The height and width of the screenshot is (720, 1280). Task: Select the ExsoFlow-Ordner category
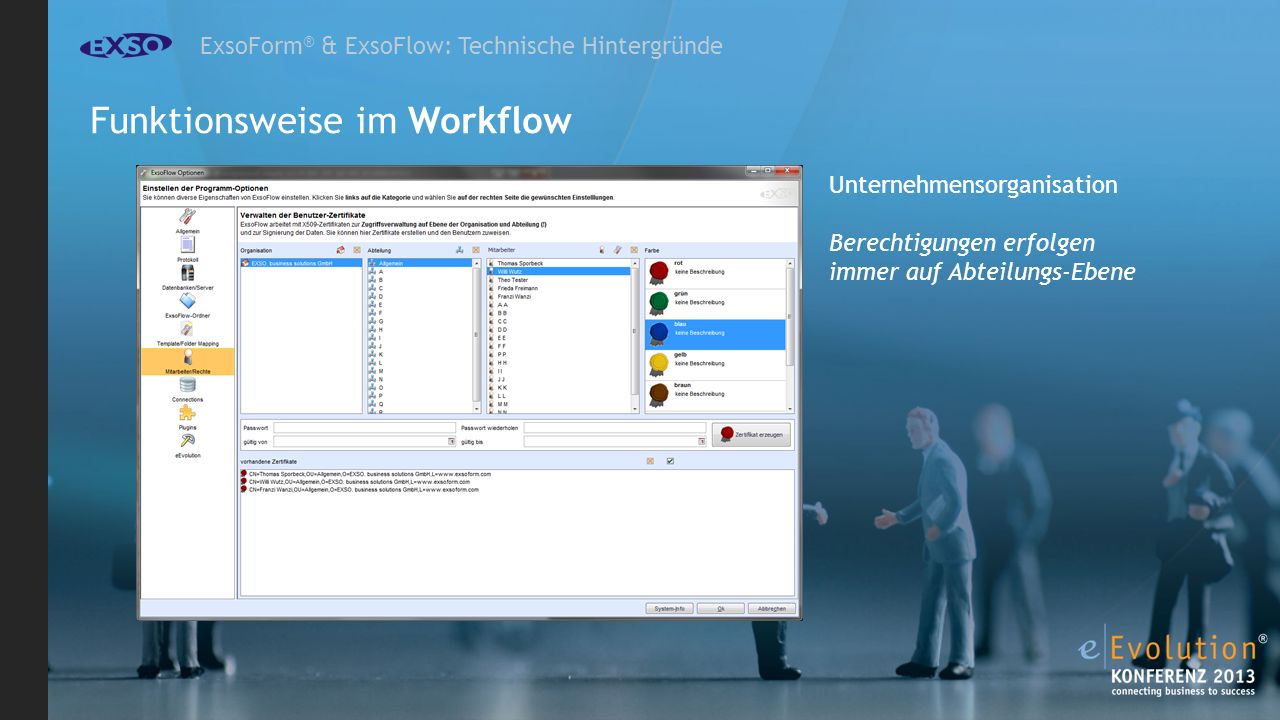187,305
